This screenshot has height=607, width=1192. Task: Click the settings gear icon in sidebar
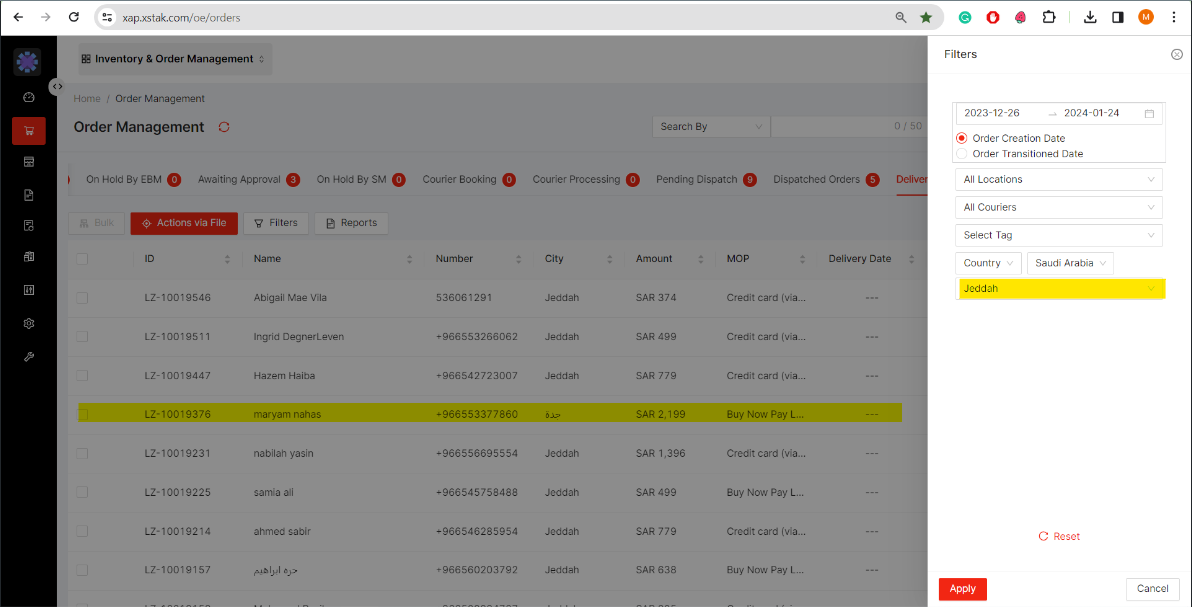[x=28, y=324]
